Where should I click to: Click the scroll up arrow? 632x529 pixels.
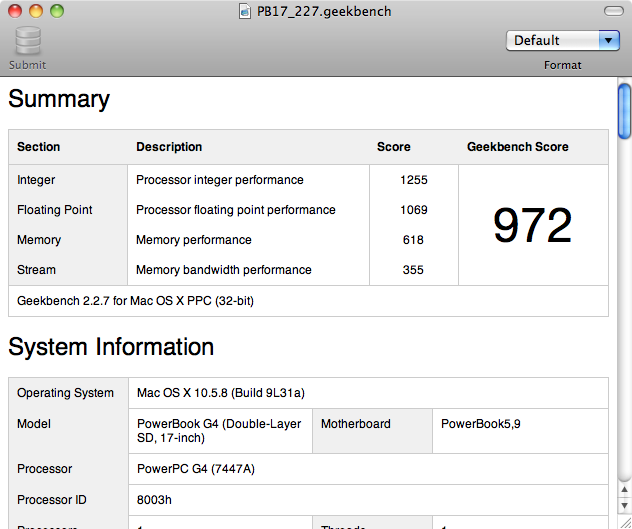(624, 489)
